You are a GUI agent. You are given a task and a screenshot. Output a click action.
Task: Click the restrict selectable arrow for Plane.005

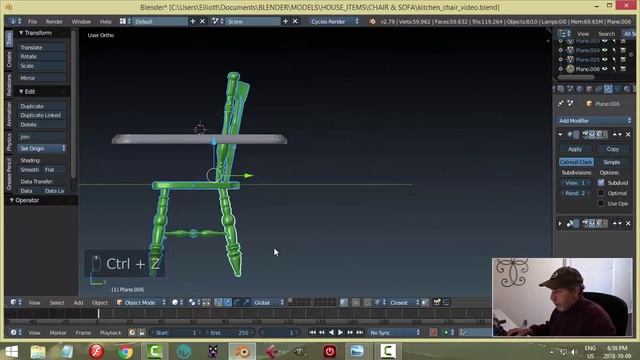tap(614, 60)
